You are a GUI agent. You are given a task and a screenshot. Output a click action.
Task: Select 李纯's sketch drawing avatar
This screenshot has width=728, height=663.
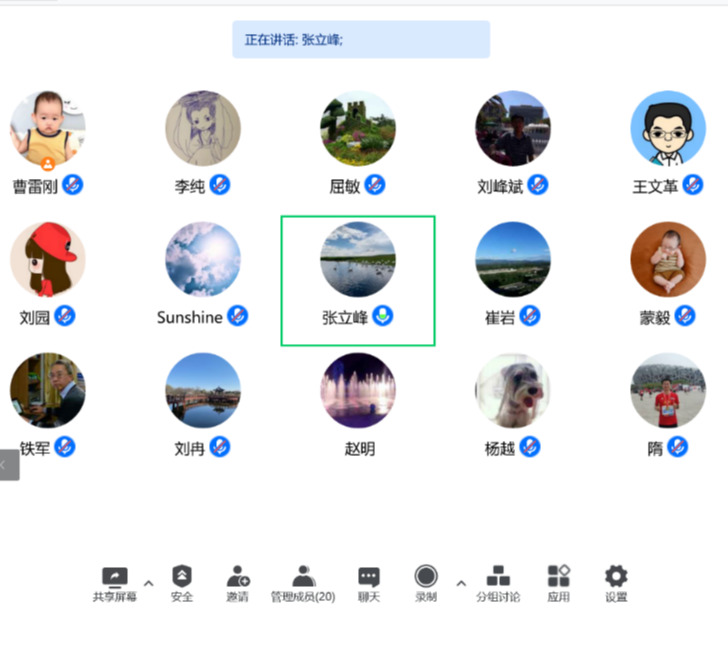[203, 128]
